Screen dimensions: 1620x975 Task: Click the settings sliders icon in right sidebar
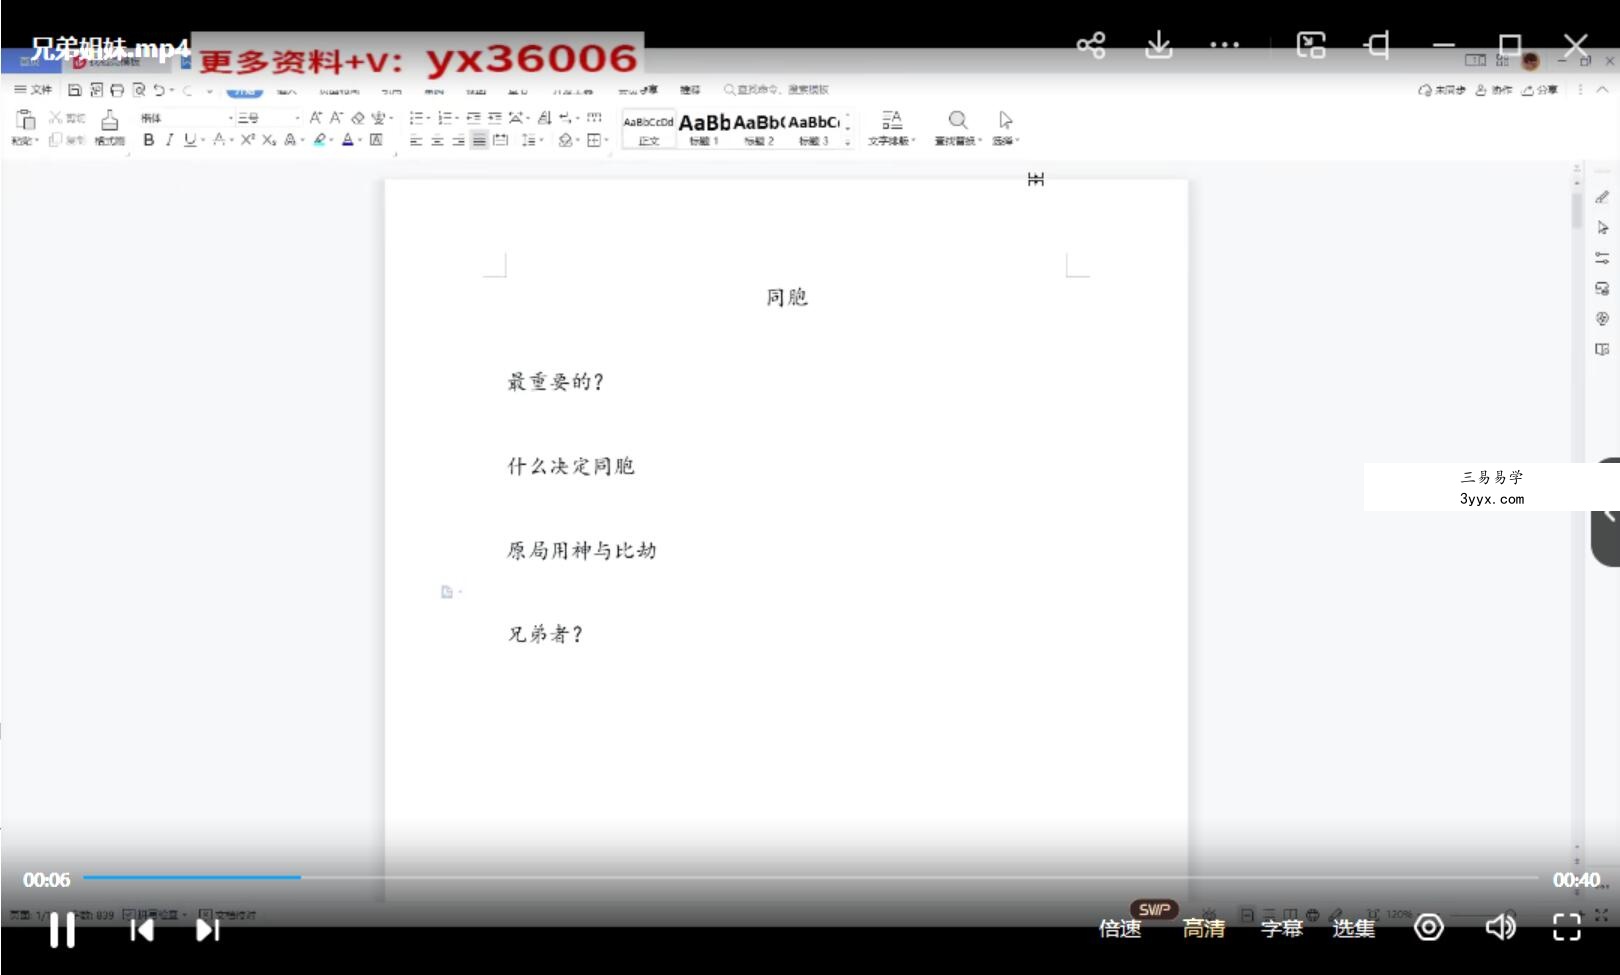(1602, 258)
